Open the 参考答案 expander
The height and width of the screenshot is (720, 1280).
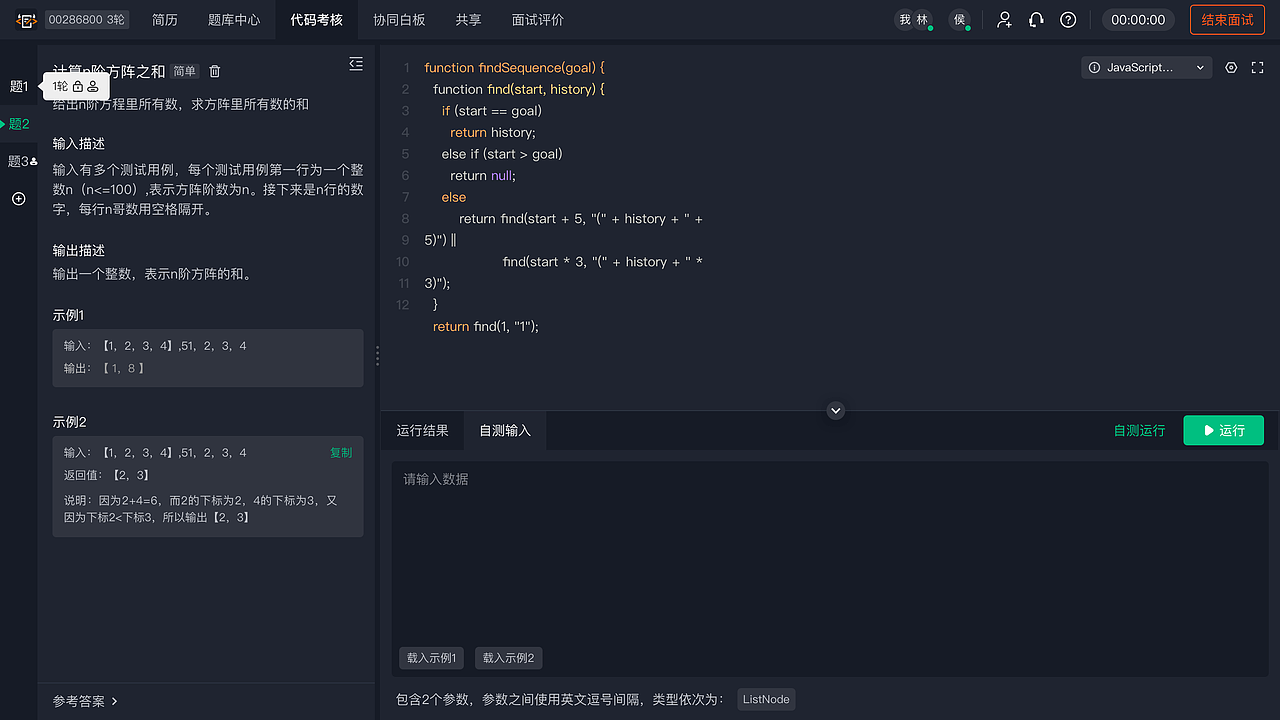click(x=85, y=701)
